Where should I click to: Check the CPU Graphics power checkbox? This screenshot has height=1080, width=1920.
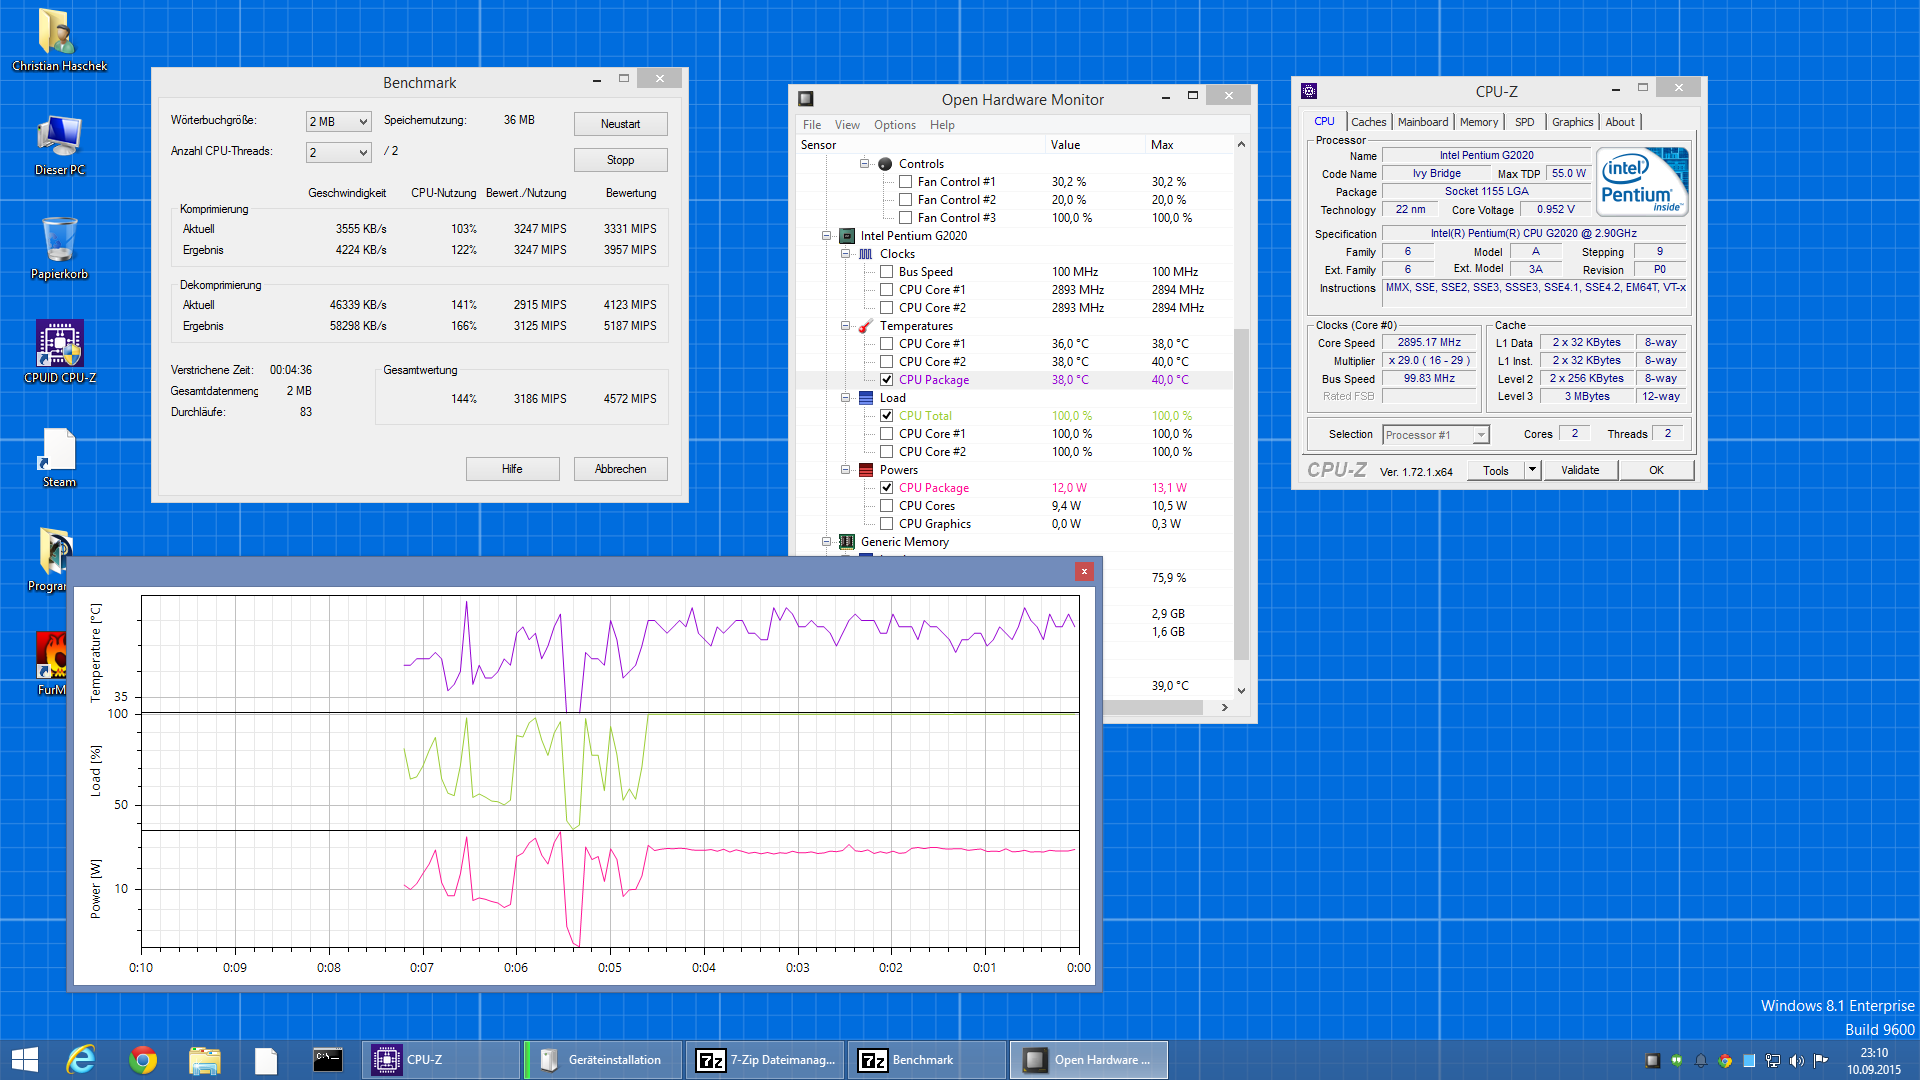pos(886,524)
